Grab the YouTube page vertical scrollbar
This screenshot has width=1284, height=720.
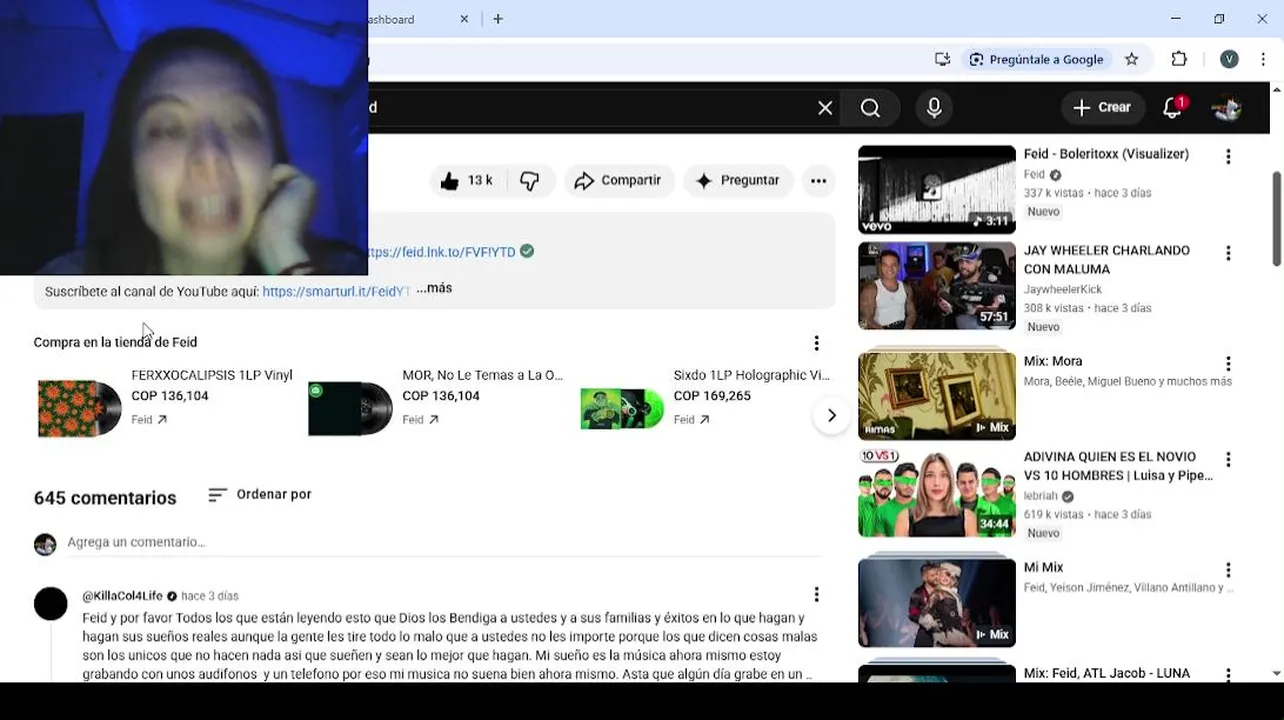coord(1276,218)
